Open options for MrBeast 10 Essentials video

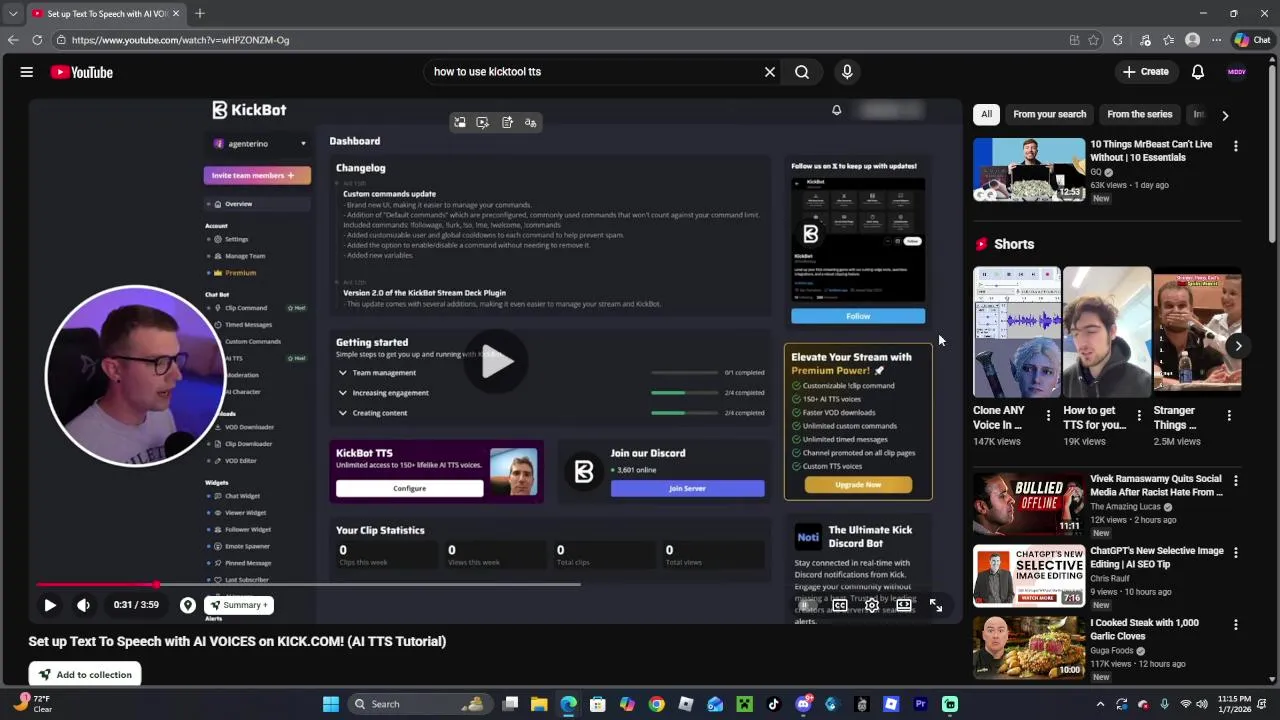[x=1236, y=146]
